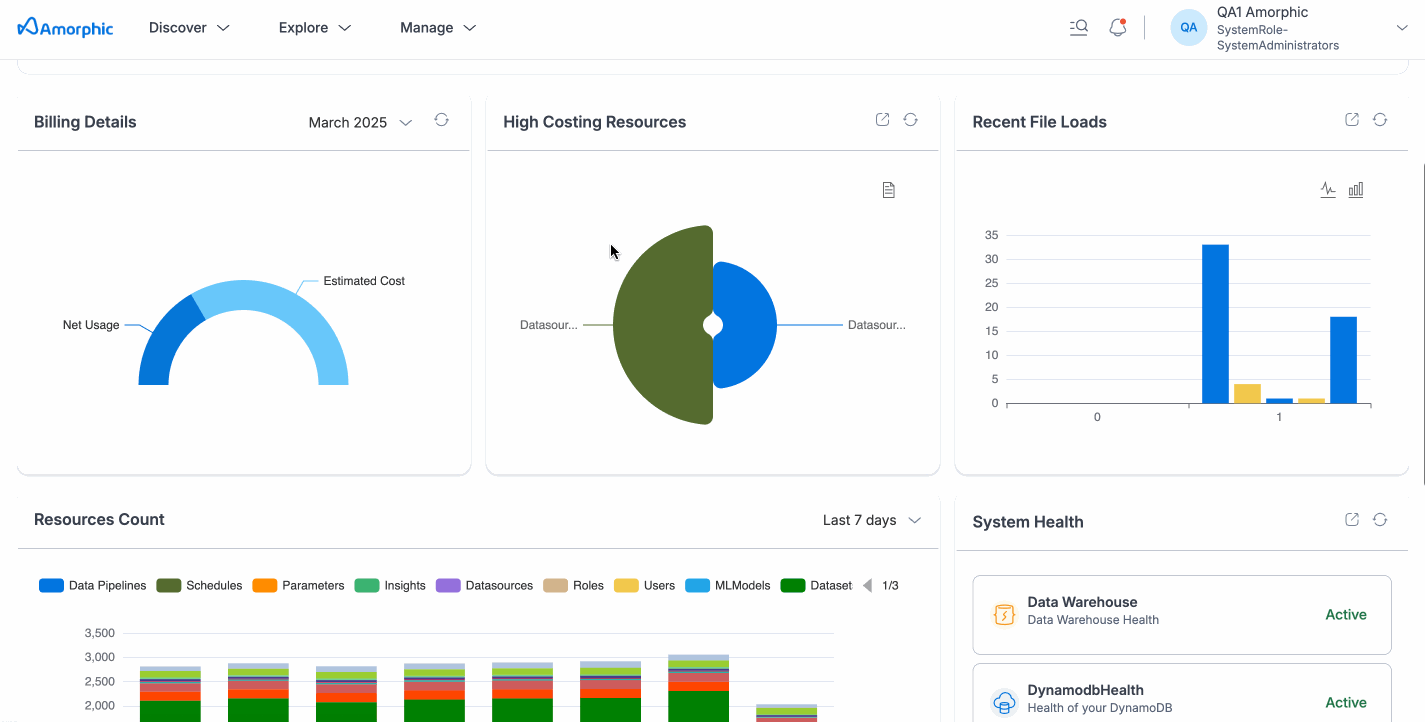Switch Recent File Loads to bar chart

tap(1356, 190)
